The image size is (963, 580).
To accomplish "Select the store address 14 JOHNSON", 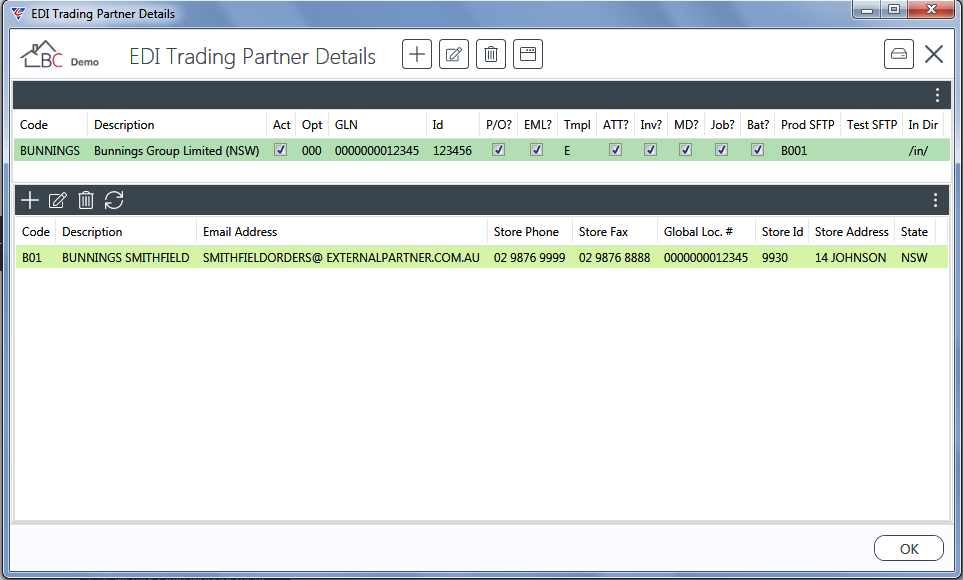I will [x=851, y=257].
